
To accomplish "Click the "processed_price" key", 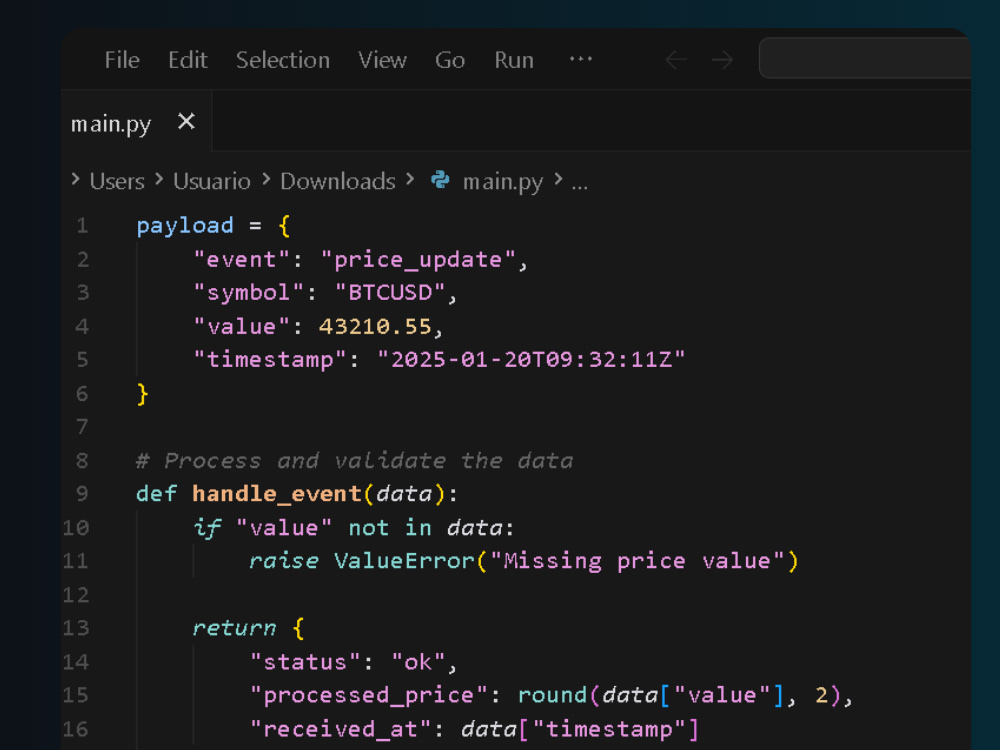I will pos(369,696).
